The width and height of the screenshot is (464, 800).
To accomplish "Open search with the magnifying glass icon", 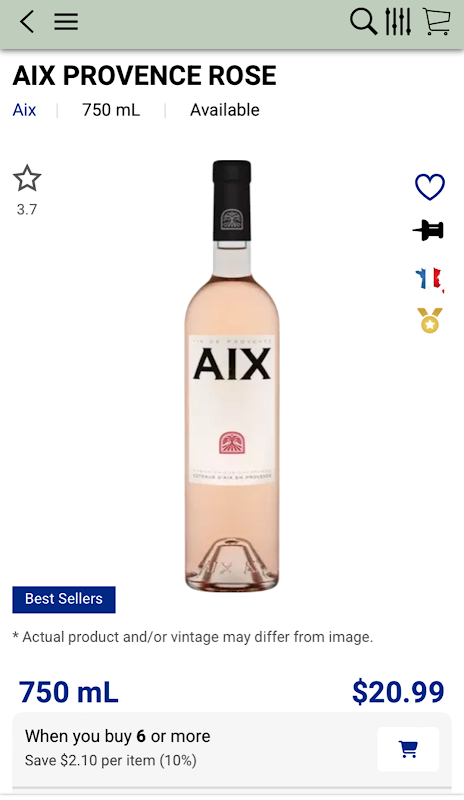I will [363, 22].
